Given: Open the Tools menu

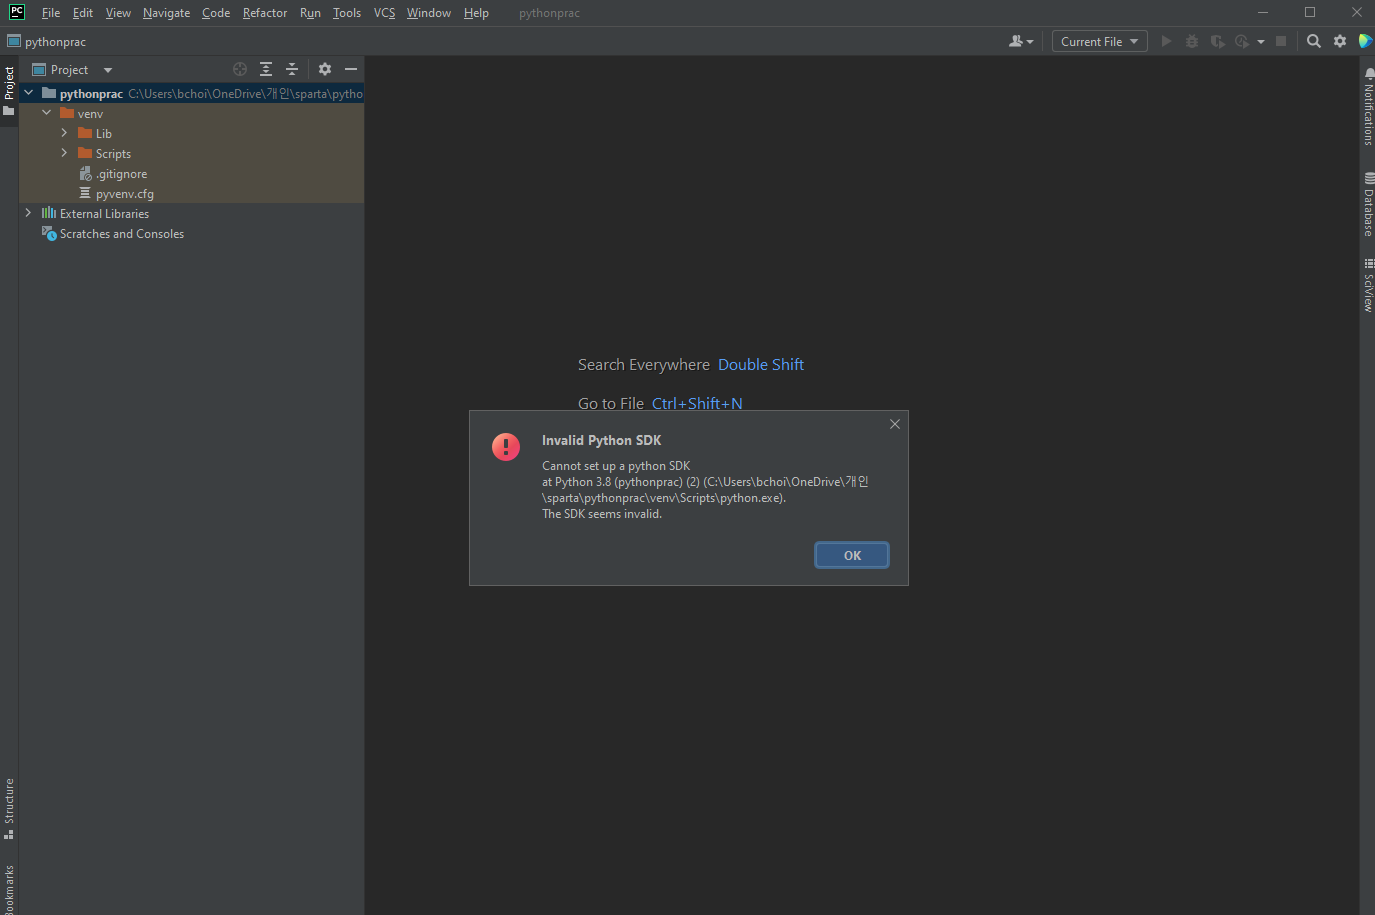Looking at the screenshot, I should tap(347, 13).
